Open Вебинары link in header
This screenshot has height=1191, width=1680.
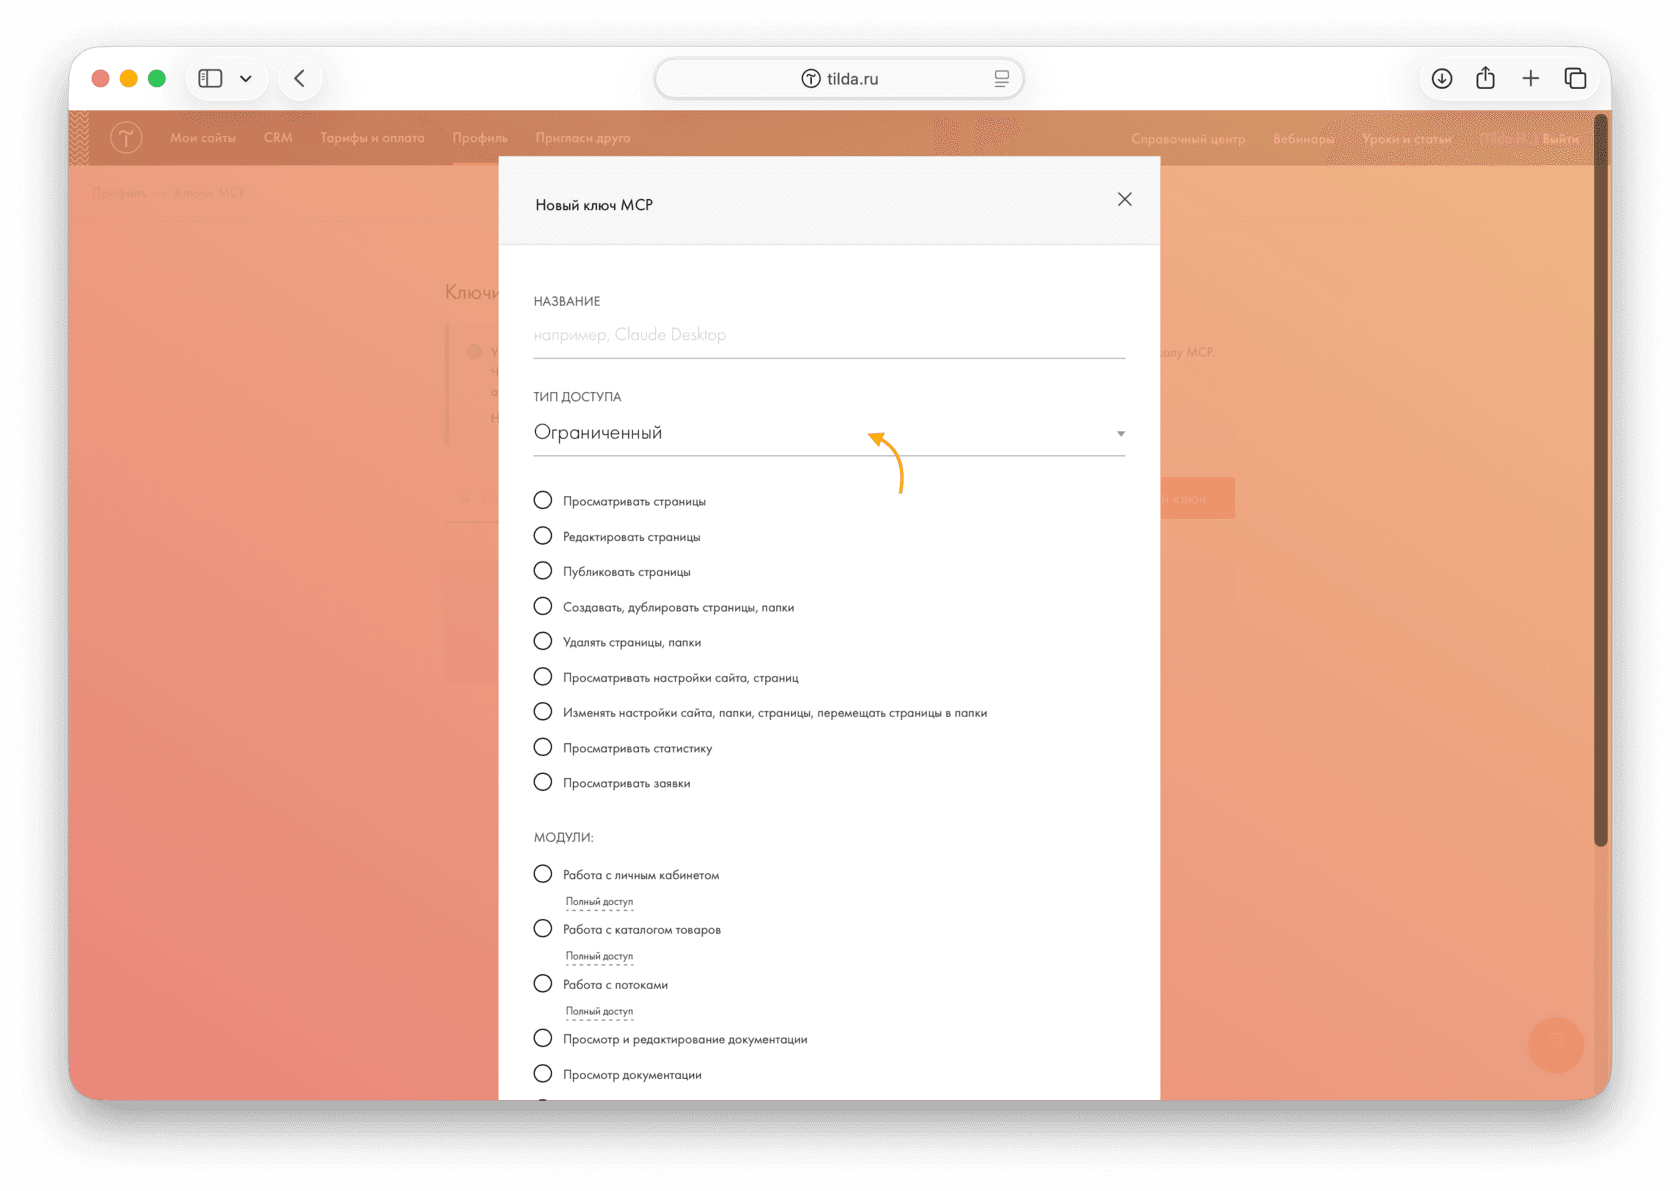[x=1304, y=139]
